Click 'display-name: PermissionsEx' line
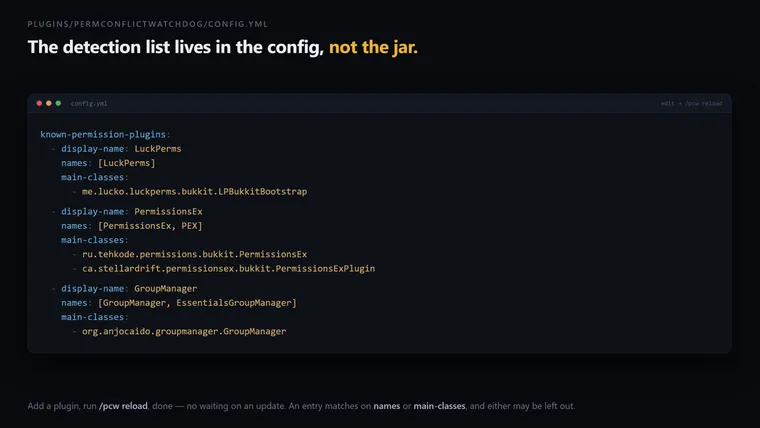760x428 pixels. pyautogui.click(x=132, y=211)
